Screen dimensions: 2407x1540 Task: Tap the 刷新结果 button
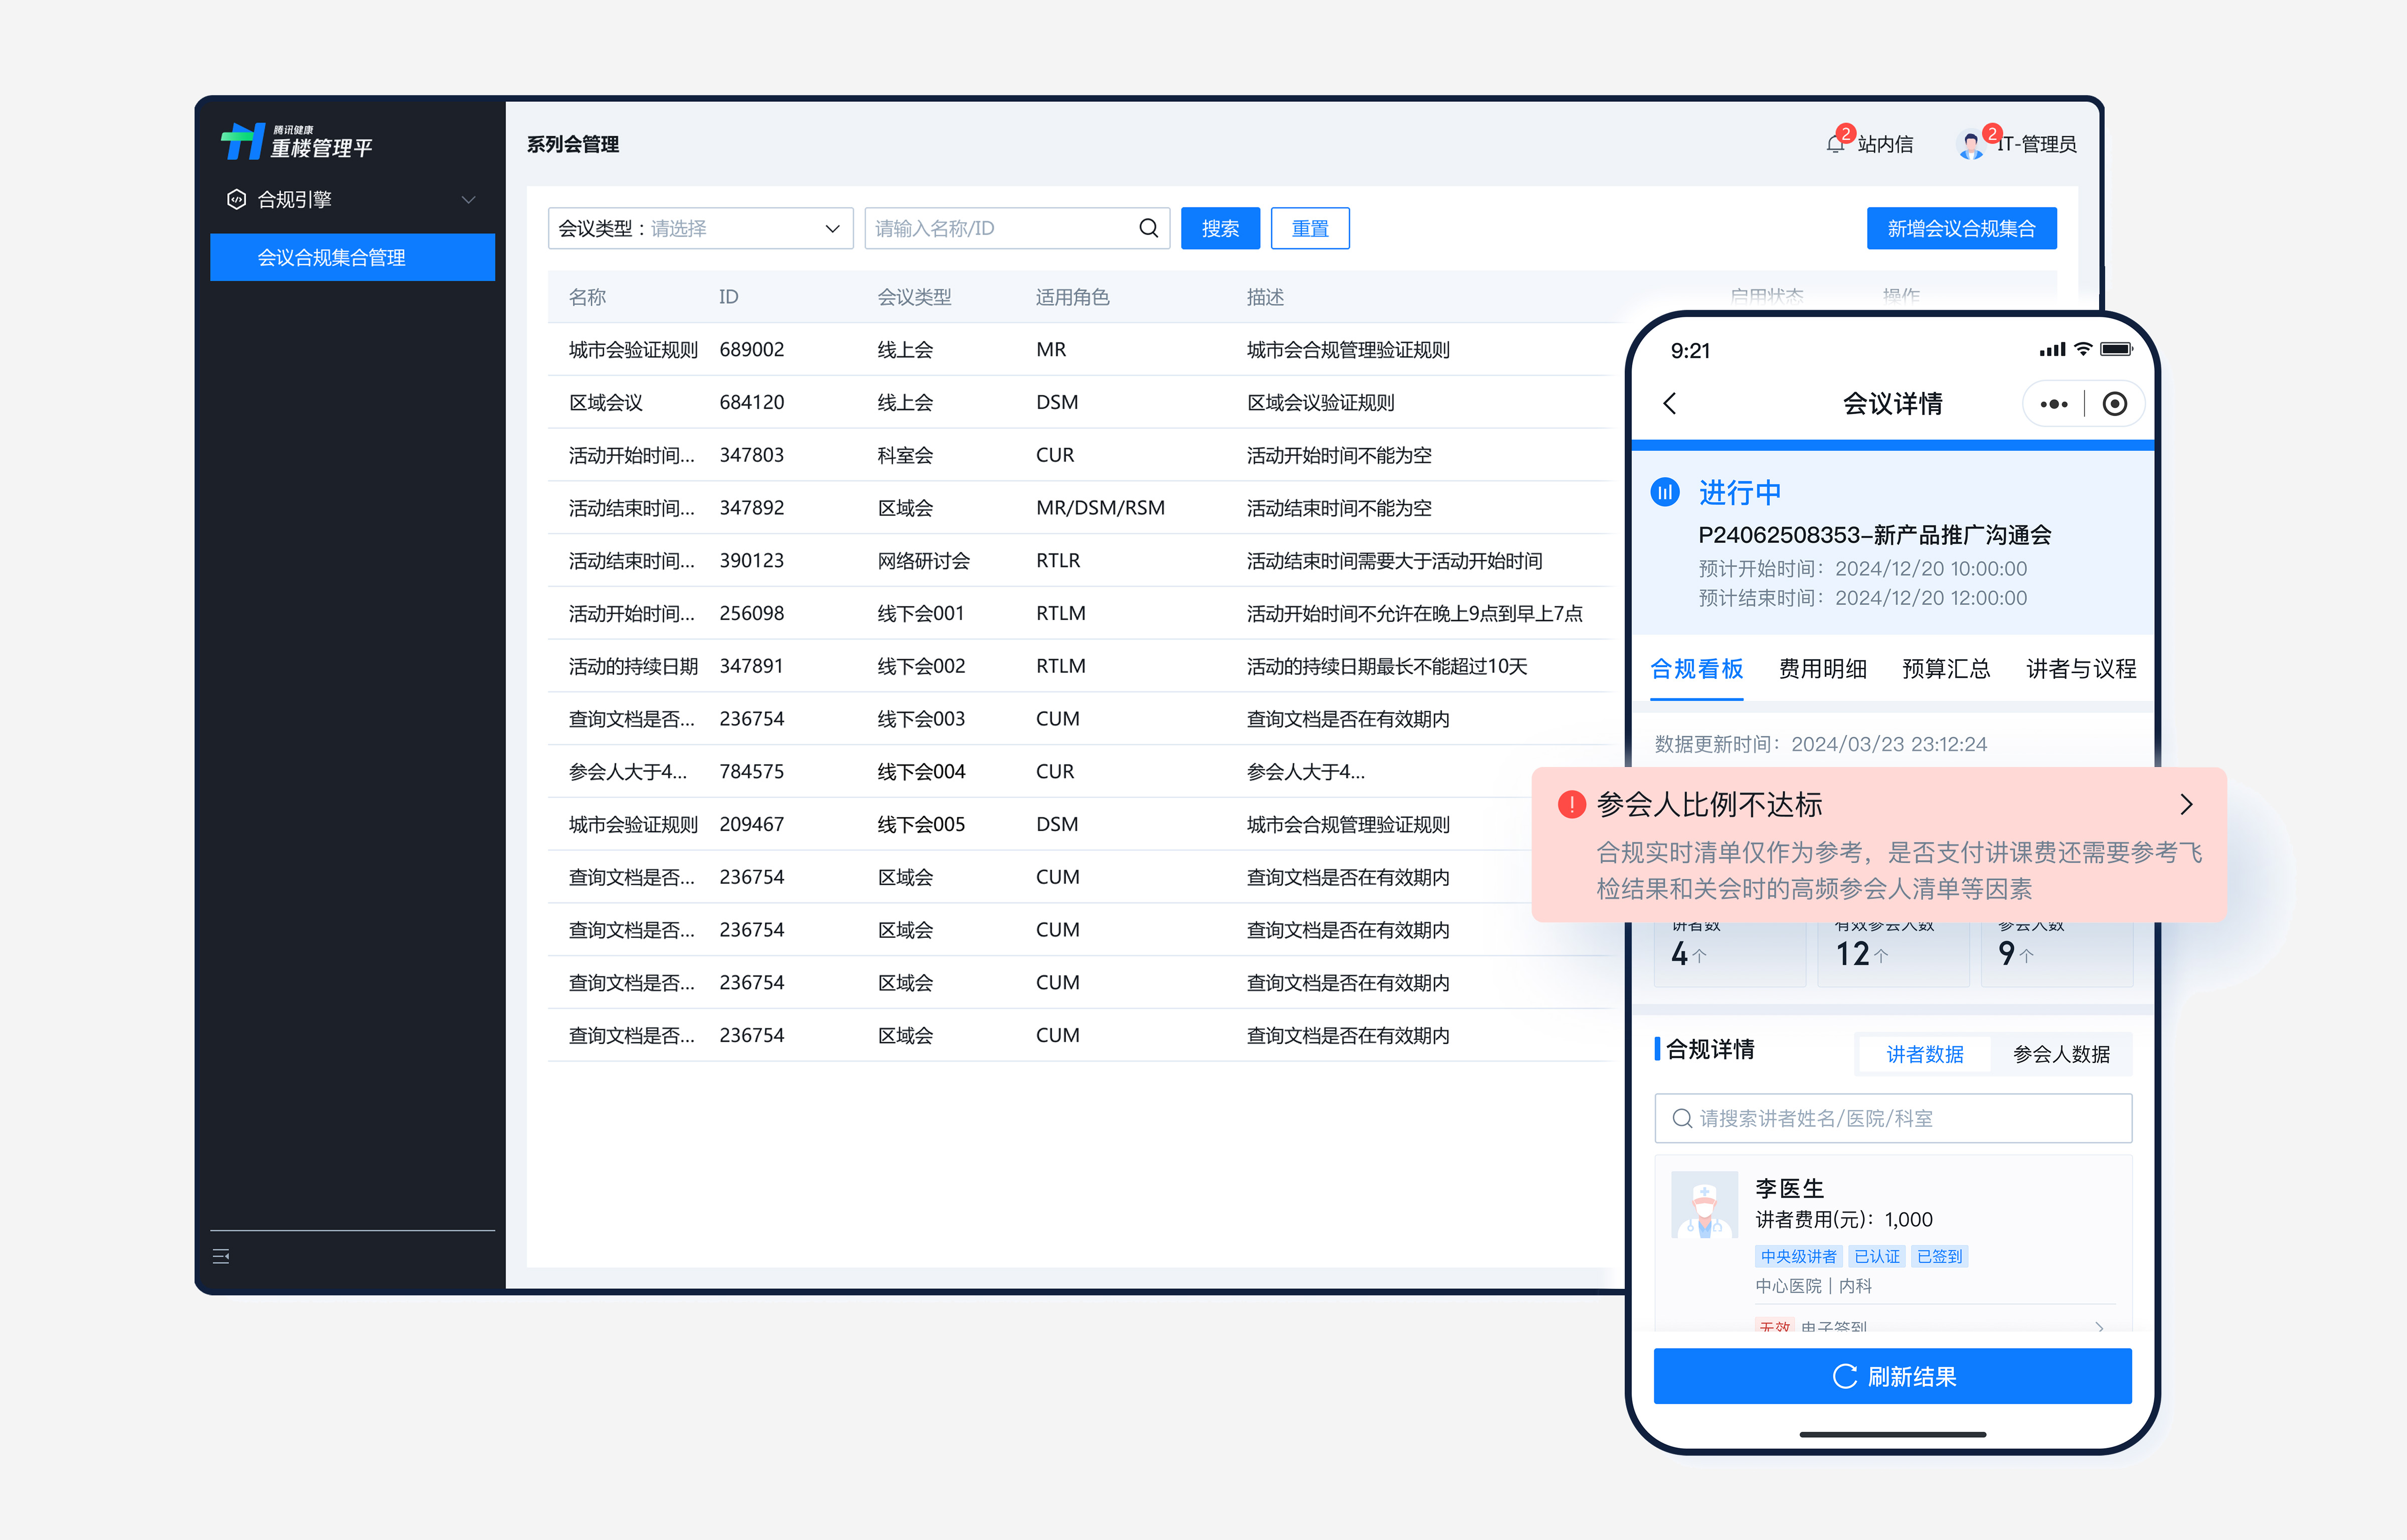pyautogui.click(x=1892, y=1376)
